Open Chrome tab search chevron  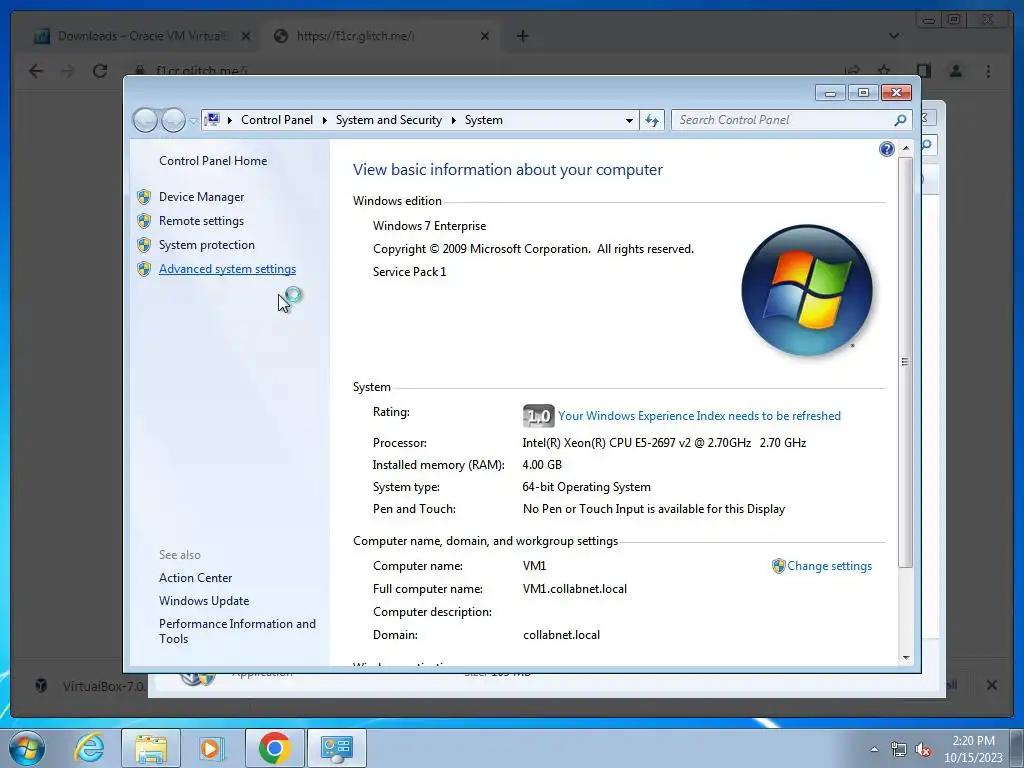coord(893,36)
